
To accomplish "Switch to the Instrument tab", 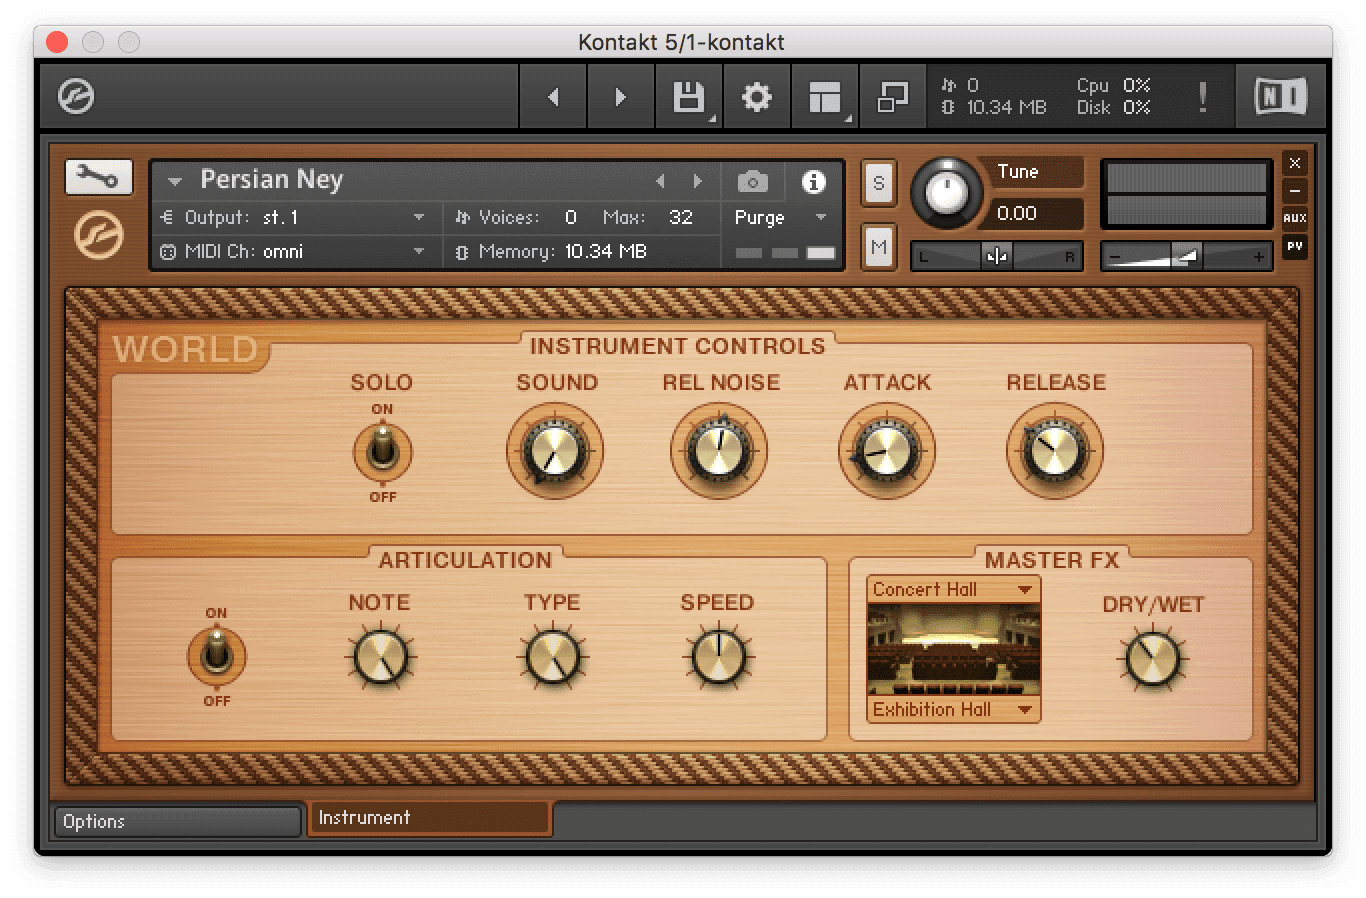I will coord(430,818).
